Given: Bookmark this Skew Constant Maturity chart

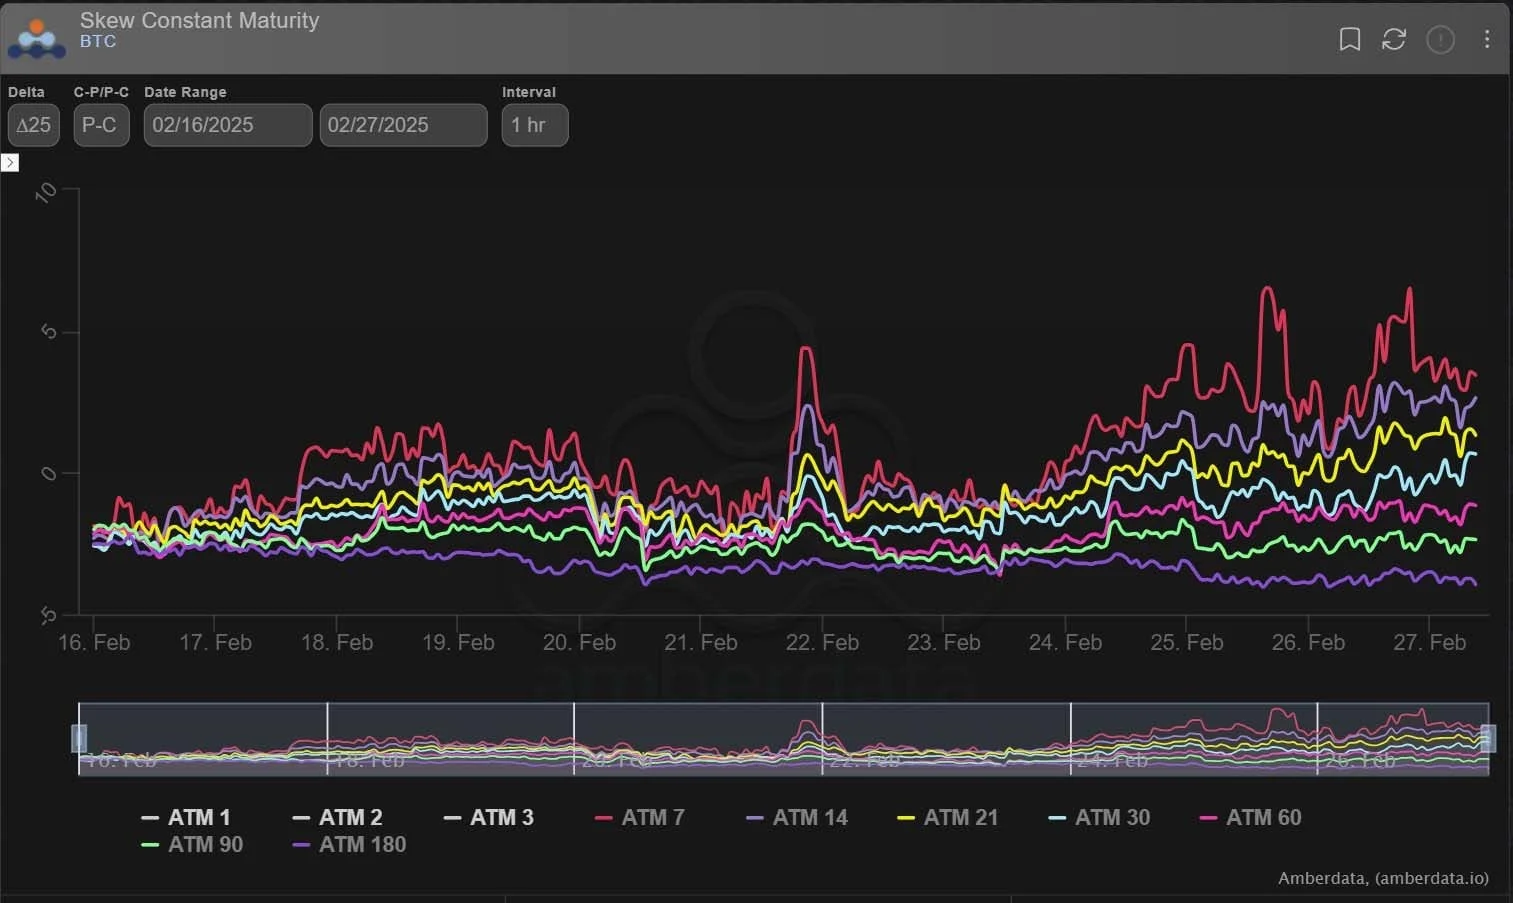Looking at the screenshot, I should click(x=1349, y=39).
